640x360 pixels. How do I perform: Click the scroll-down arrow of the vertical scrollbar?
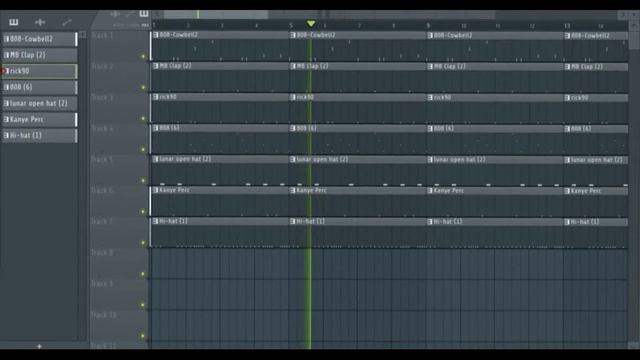tap(633, 345)
